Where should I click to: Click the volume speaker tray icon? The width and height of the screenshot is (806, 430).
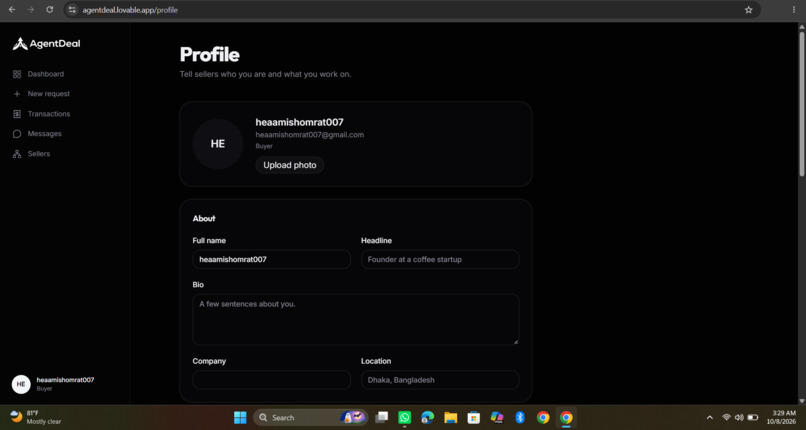[x=739, y=417]
